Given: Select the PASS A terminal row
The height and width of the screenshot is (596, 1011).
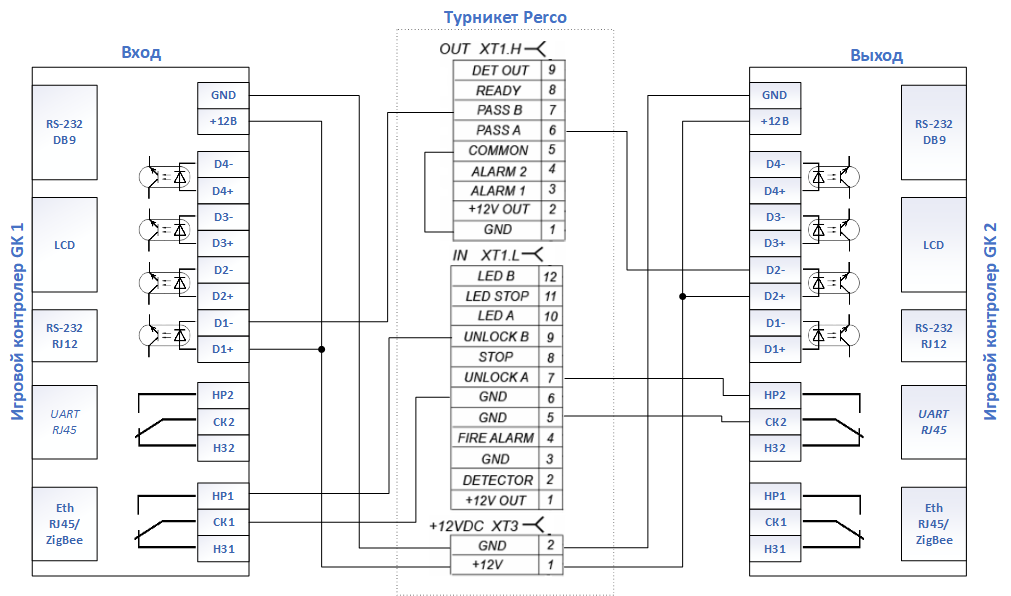Looking at the screenshot, I should coord(509,130).
